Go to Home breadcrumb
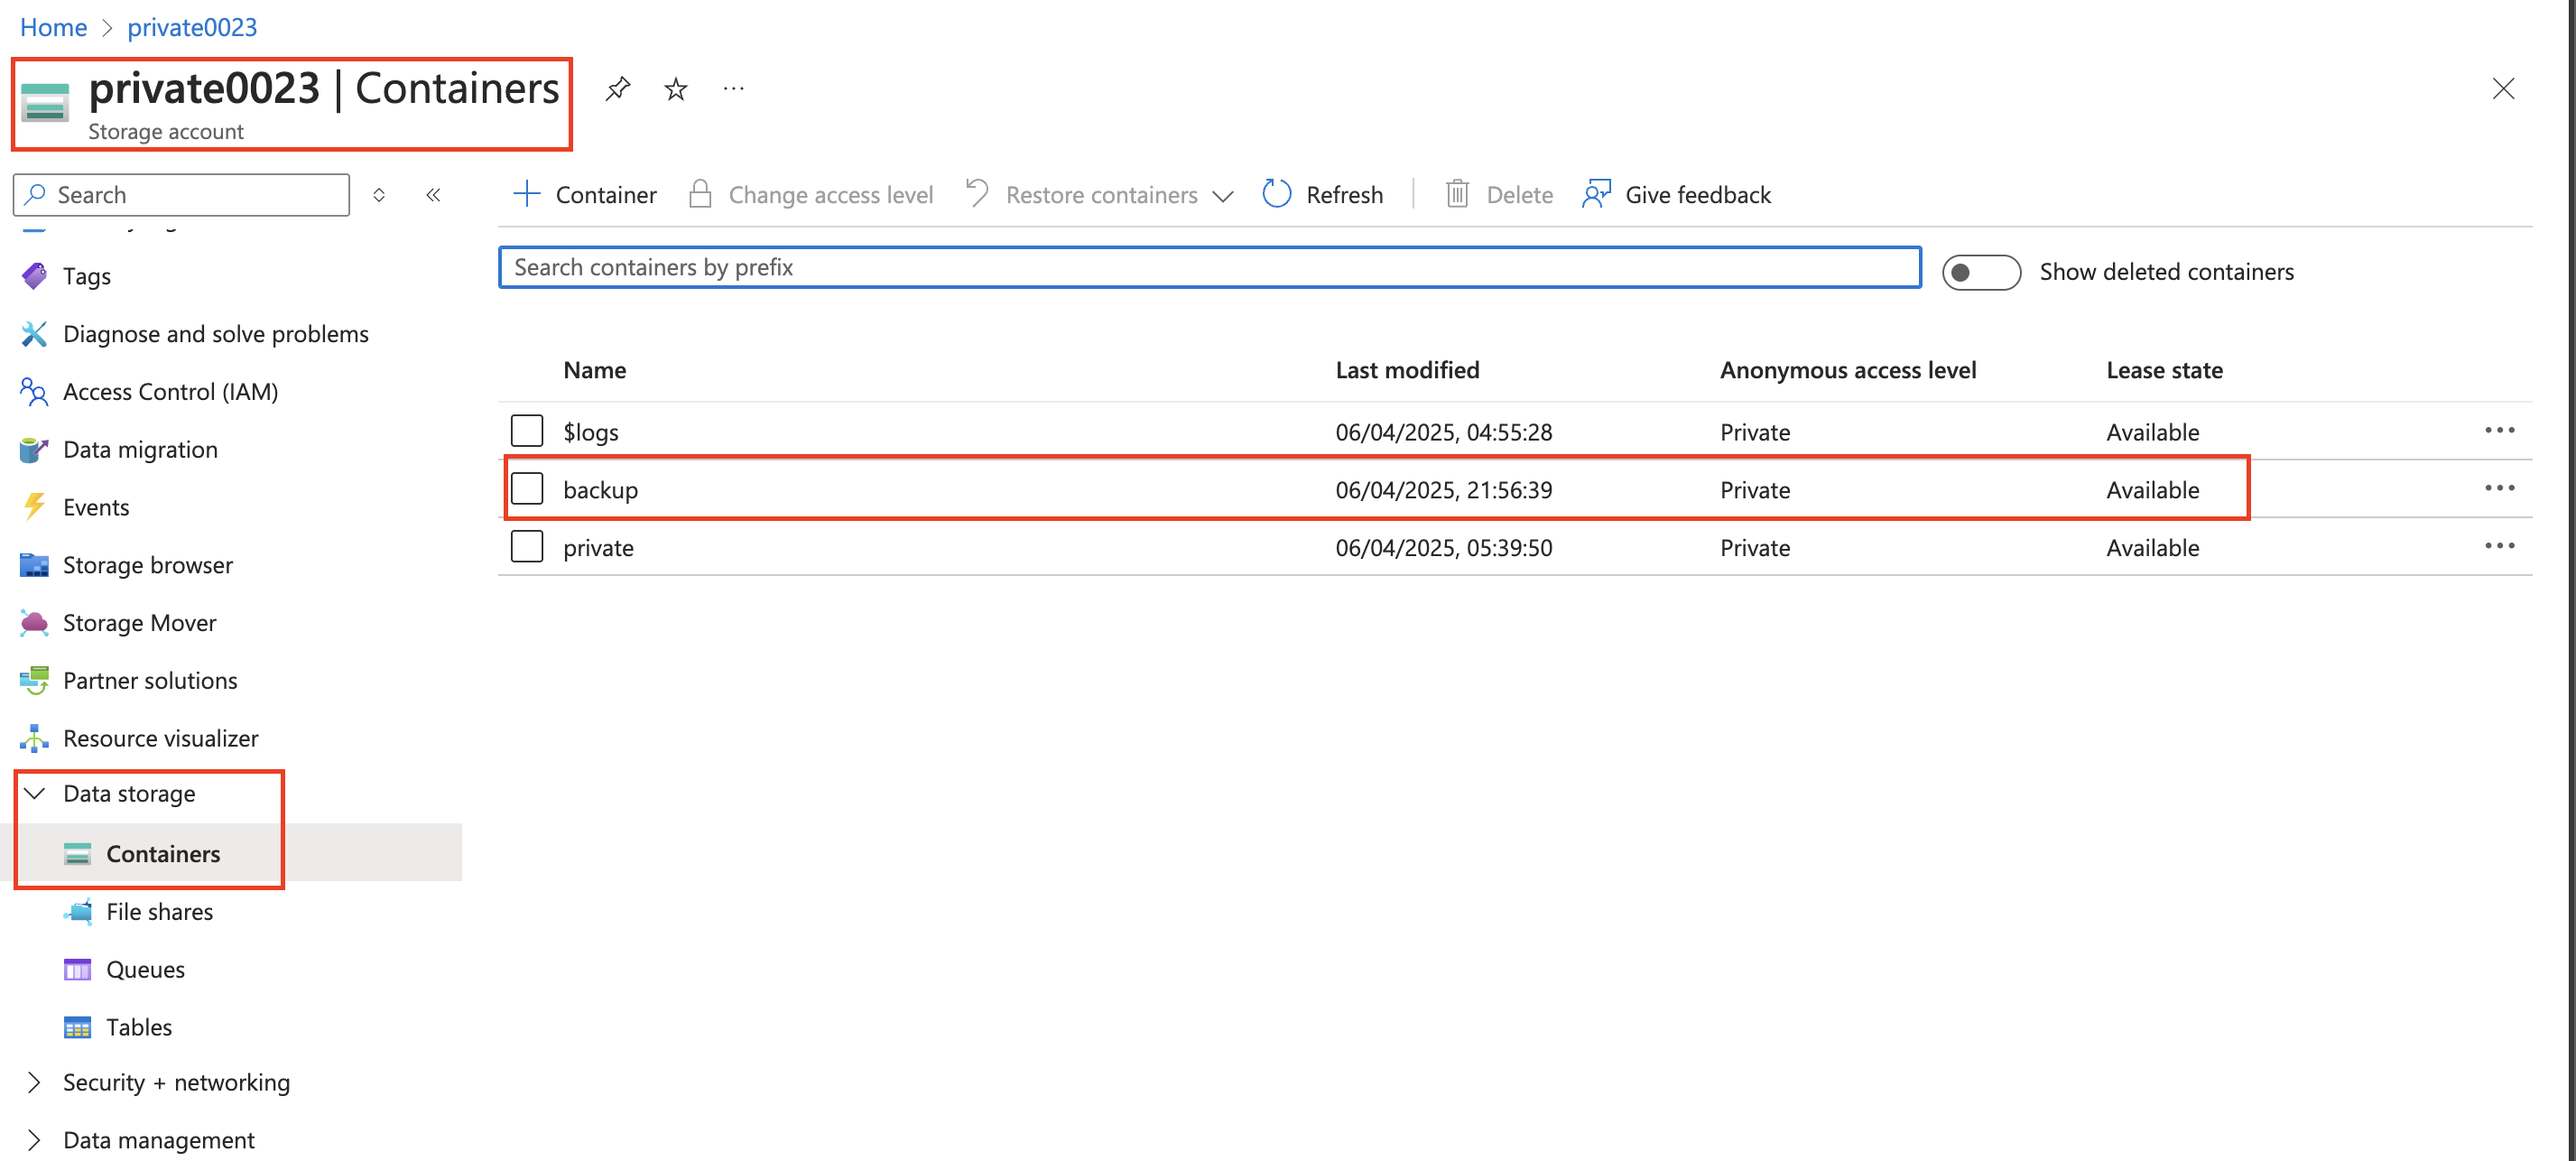Screen dimensions: 2576x1161 tap(53, 27)
